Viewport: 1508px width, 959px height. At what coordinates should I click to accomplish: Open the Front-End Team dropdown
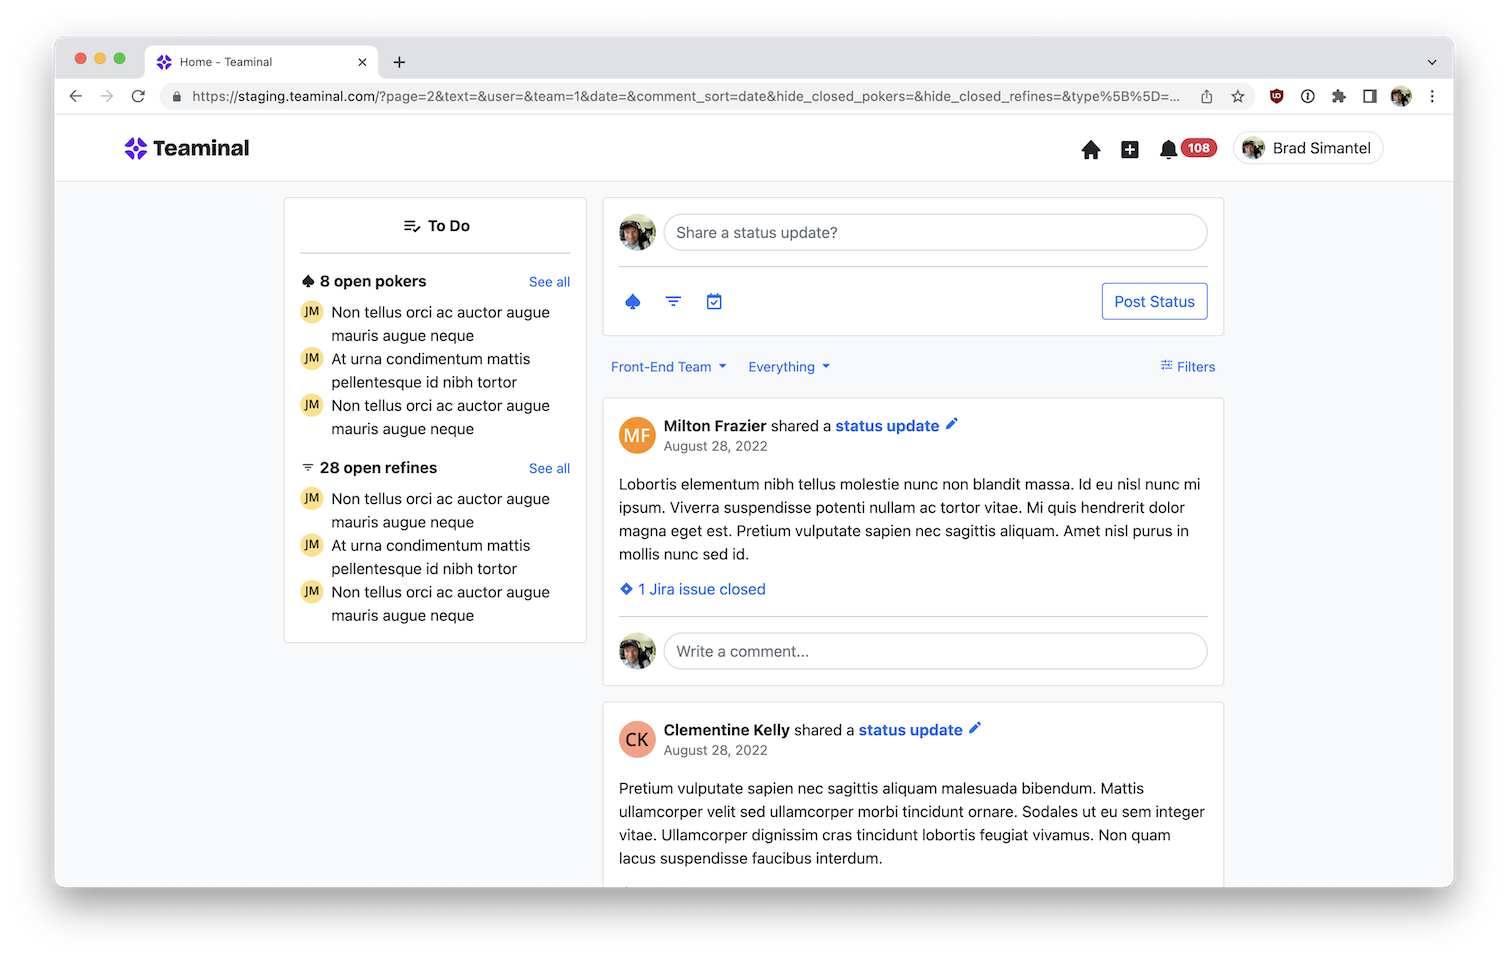point(668,366)
